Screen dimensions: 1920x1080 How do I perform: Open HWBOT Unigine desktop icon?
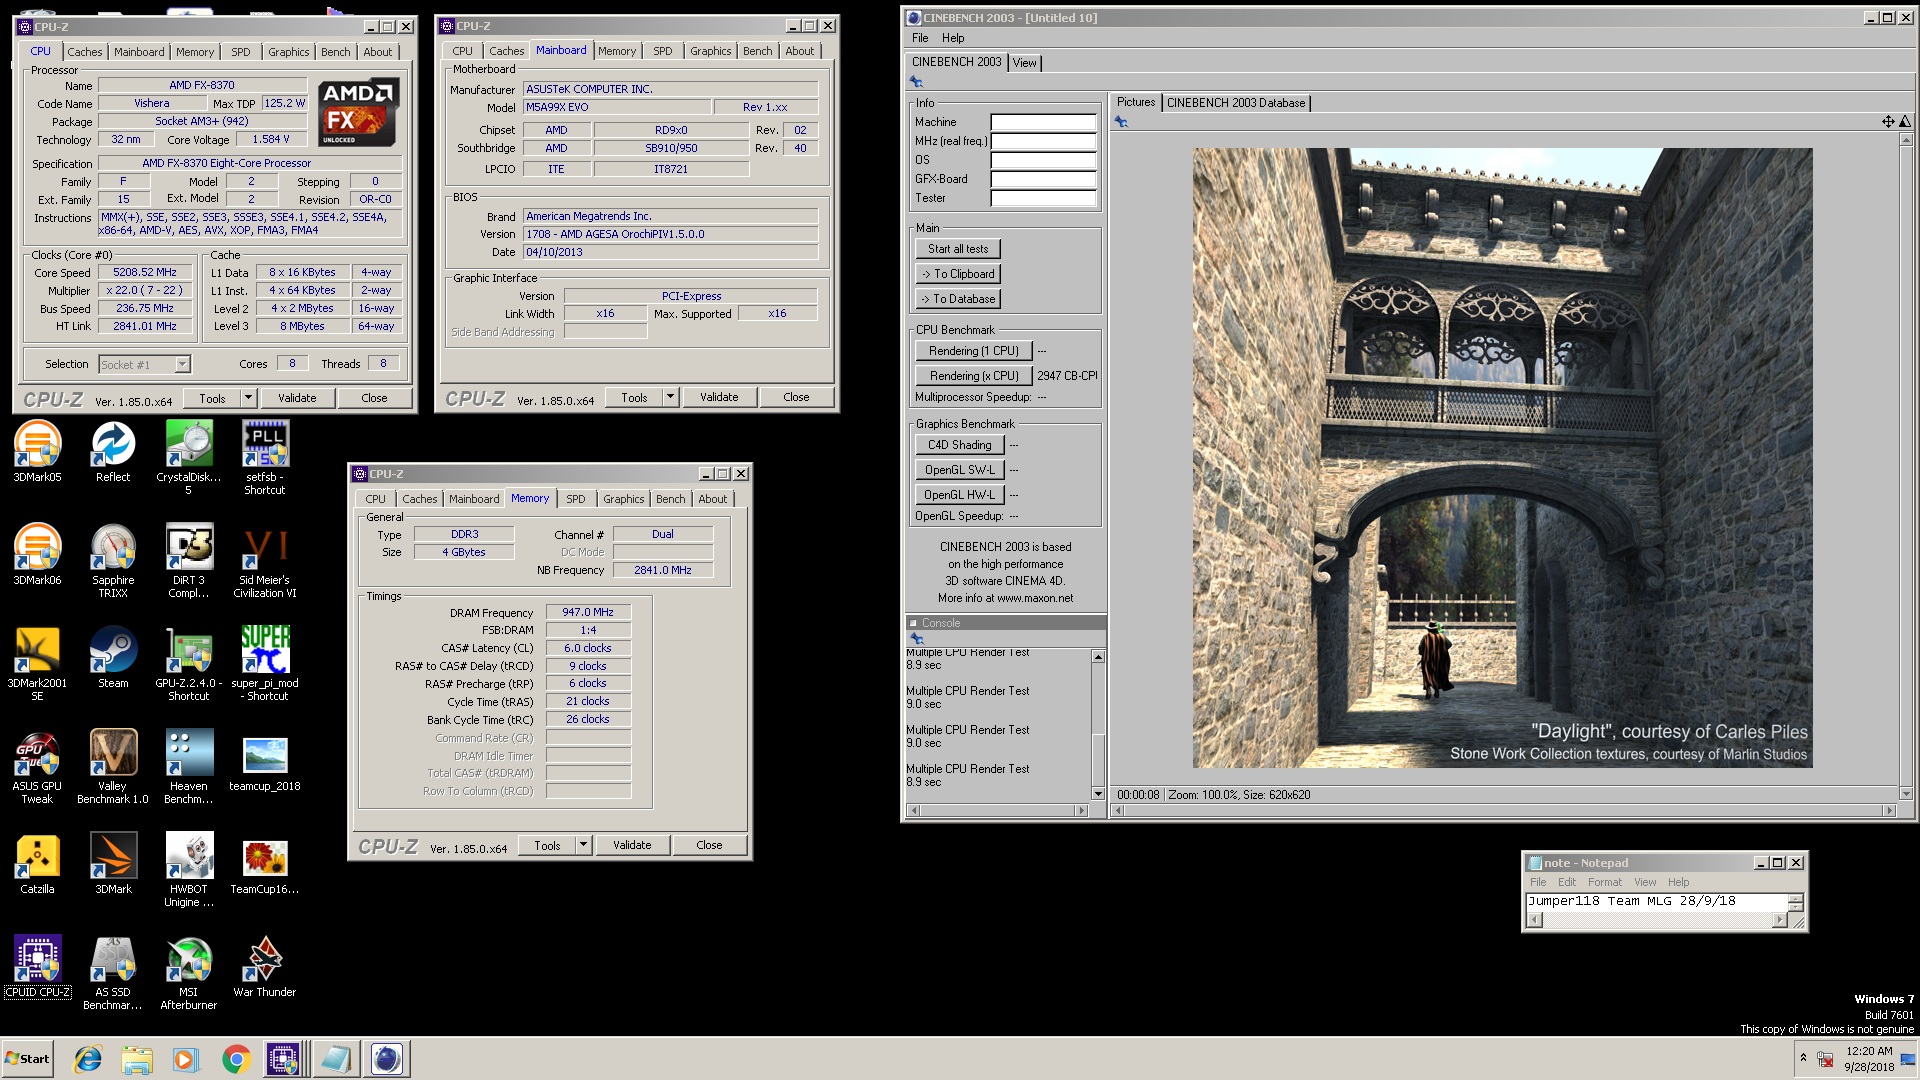(189, 870)
